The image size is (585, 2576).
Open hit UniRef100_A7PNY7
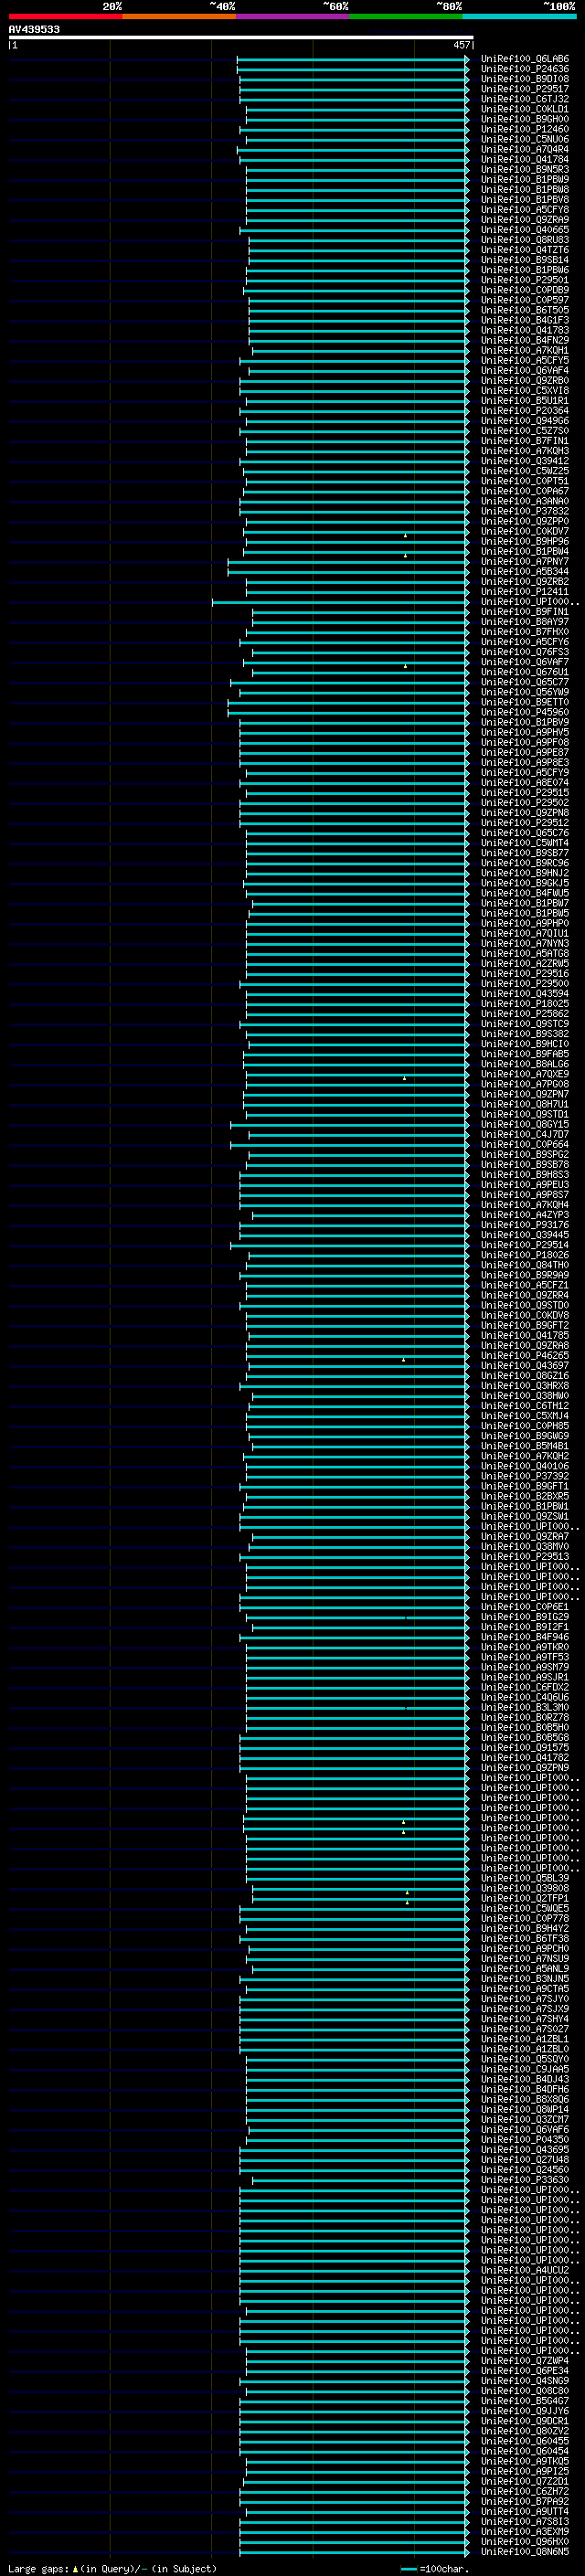coord(525,561)
